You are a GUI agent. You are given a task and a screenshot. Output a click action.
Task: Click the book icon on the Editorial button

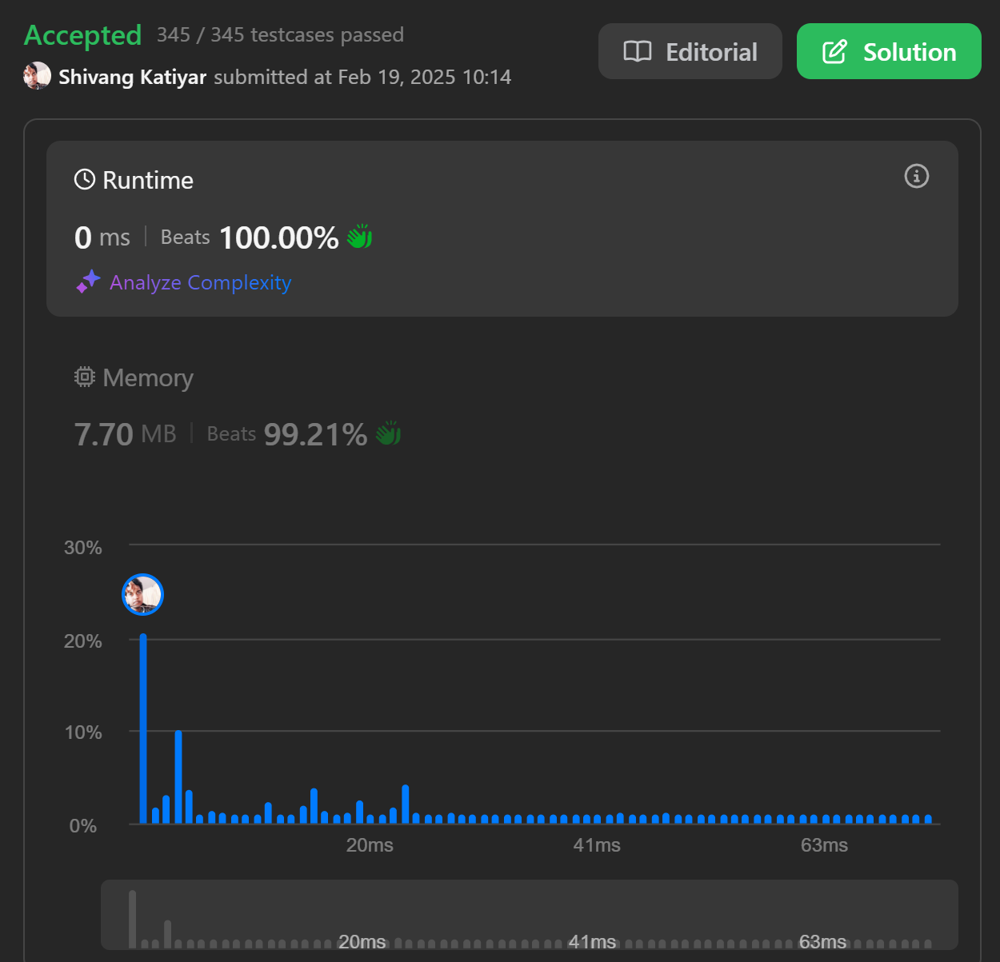pyautogui.click(x=638, y=52)
